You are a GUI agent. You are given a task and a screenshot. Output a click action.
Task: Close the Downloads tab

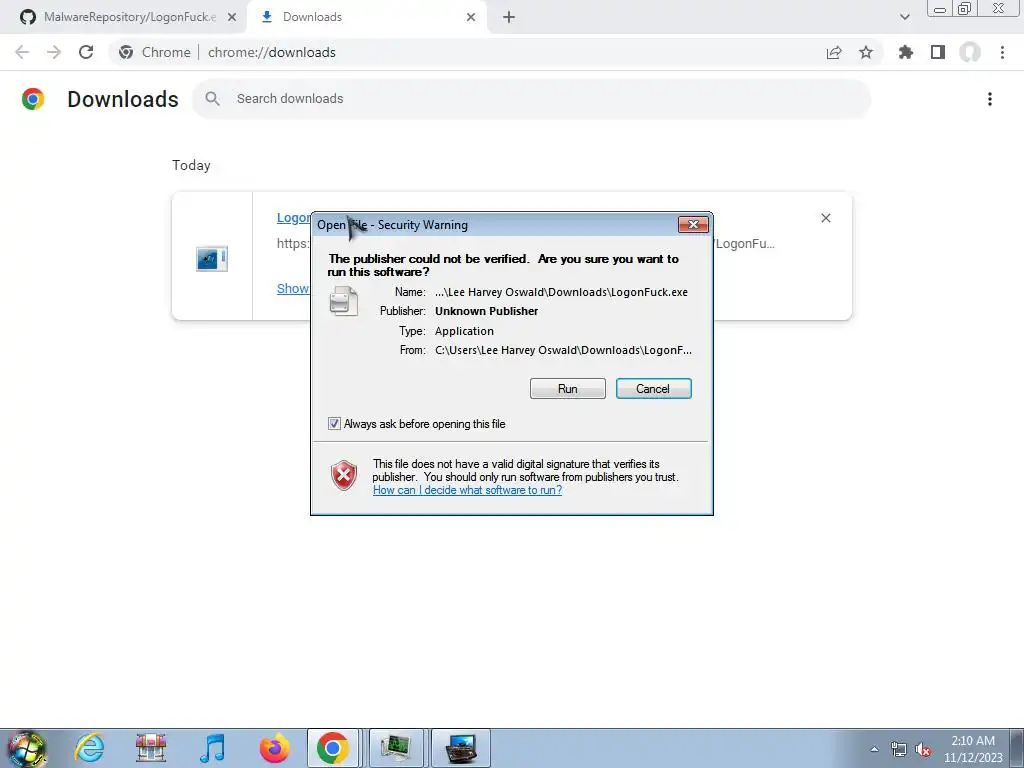tap(471, 18)
